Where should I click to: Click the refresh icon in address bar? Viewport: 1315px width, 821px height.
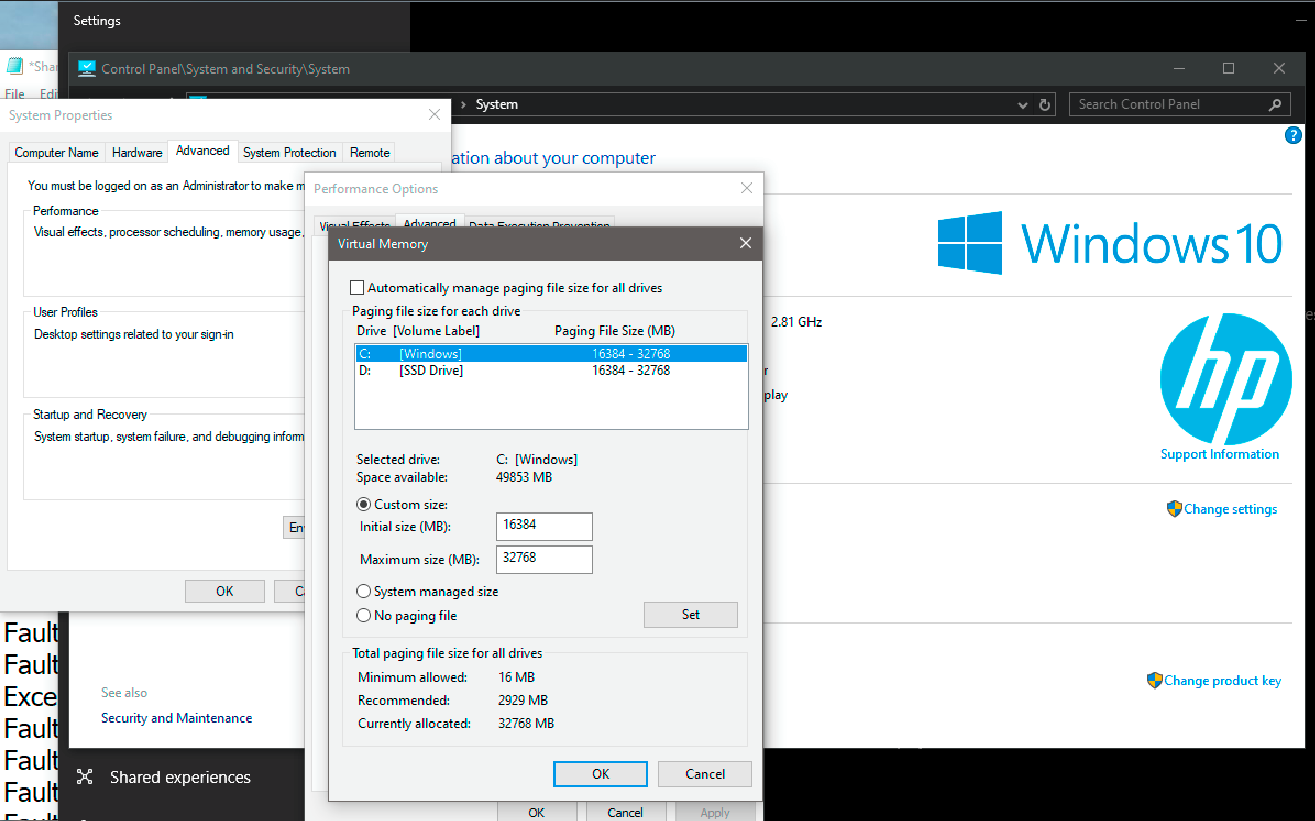point(1045,105)
